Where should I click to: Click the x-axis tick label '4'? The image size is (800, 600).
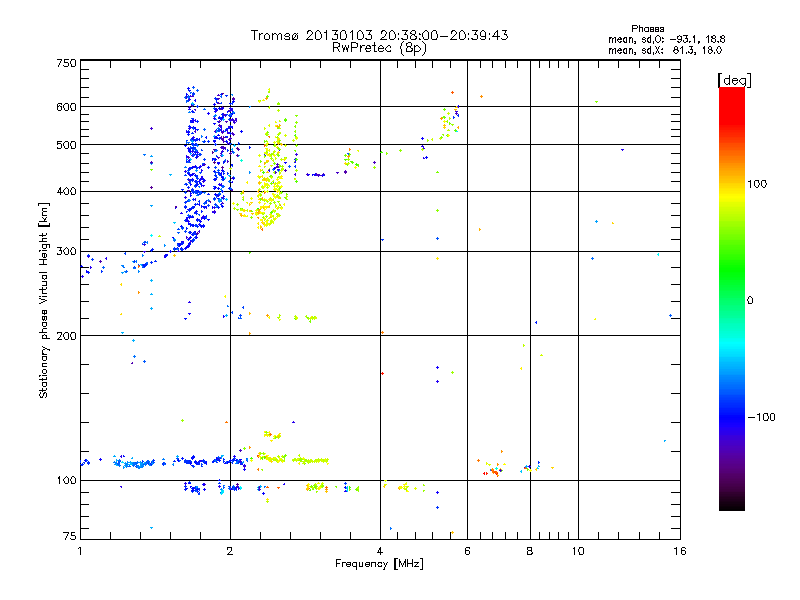coord(380,551)
